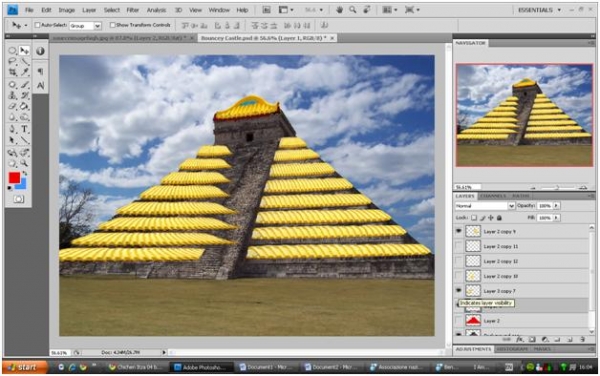Open the Analysis menu
This screenshot has width=600, height=376.
click(156, 10)
